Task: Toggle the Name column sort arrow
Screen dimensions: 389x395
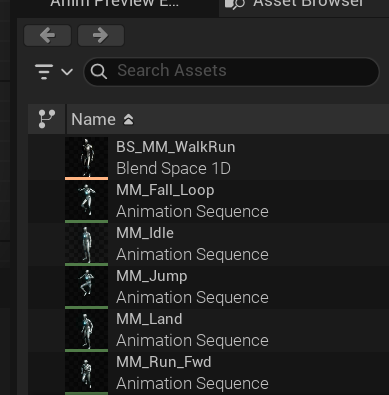Action: (x=128, y=120)
